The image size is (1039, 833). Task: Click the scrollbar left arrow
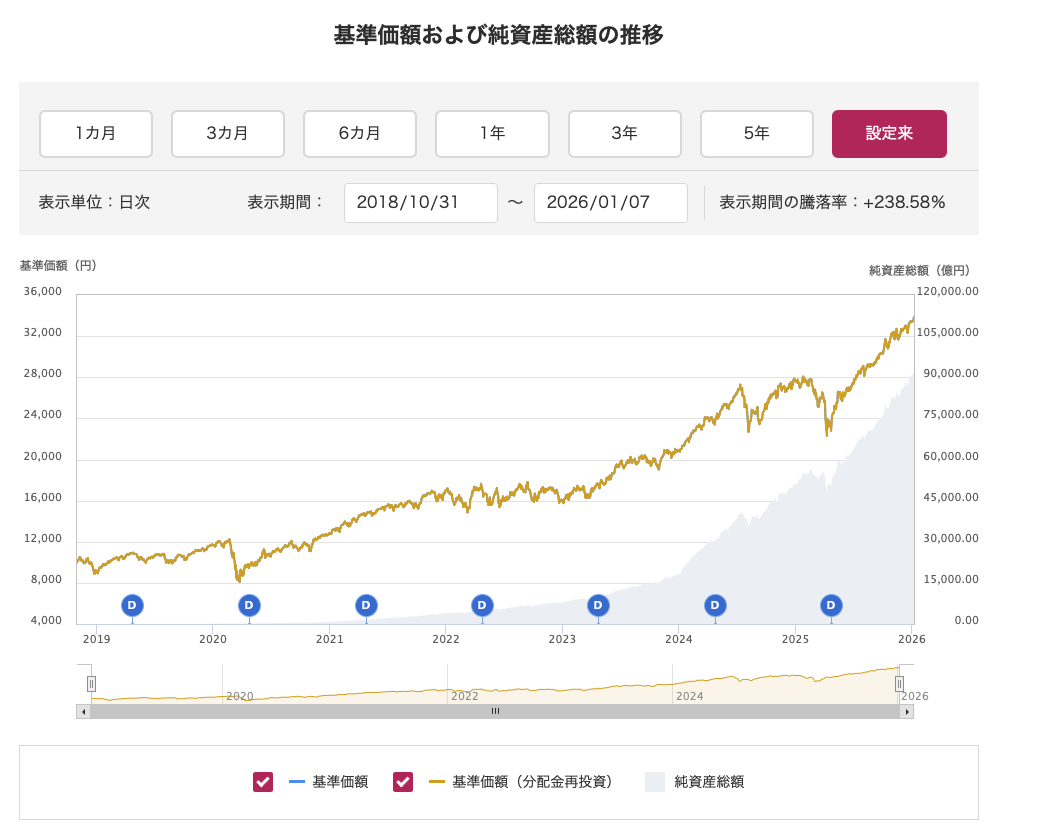tap(83, 711)
